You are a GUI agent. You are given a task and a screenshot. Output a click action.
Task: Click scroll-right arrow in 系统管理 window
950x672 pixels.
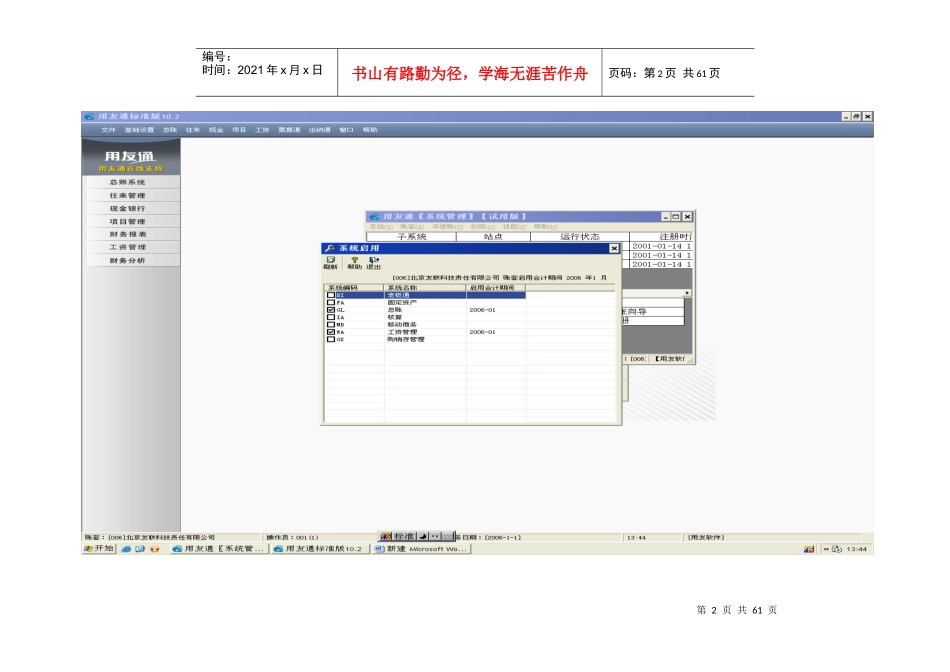pyautogui.click(x=687, y=293)
